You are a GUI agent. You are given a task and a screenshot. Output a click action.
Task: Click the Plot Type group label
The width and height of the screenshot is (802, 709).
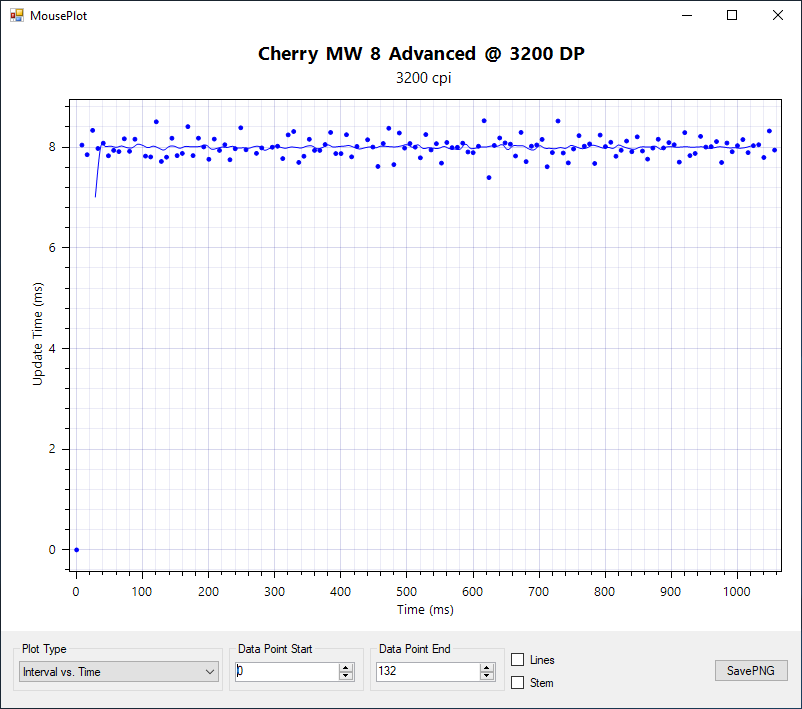(x=44, y=649)
